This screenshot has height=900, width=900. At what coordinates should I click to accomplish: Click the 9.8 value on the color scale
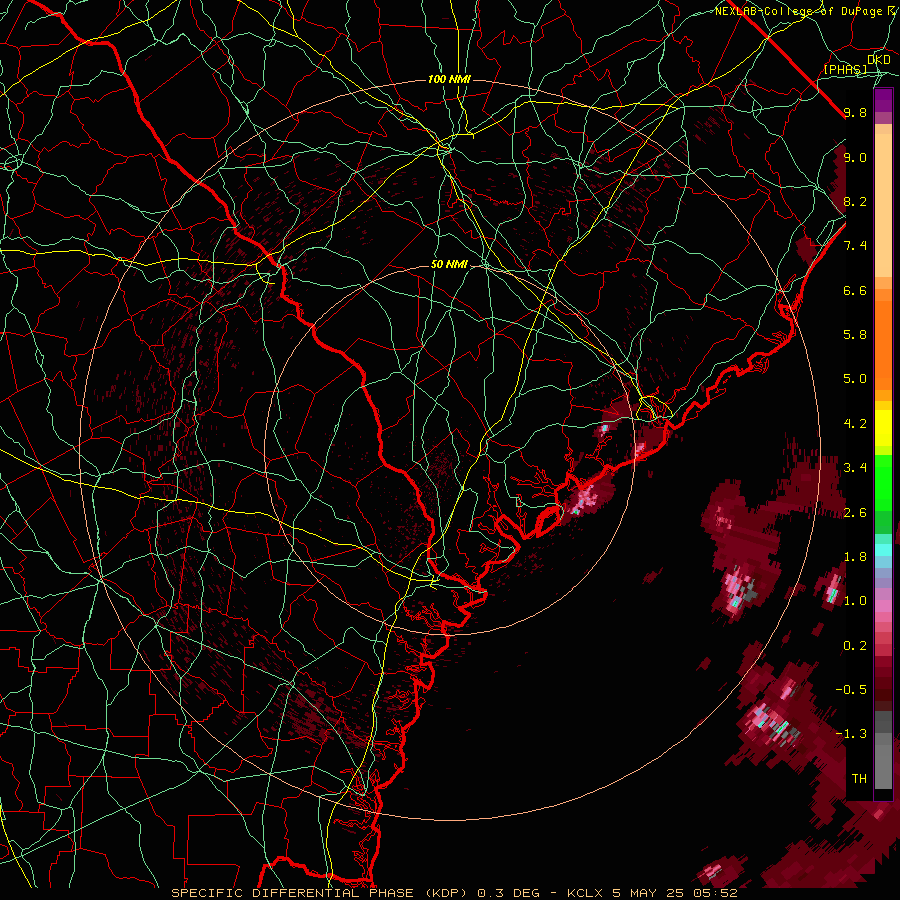[x=855, y=113]
